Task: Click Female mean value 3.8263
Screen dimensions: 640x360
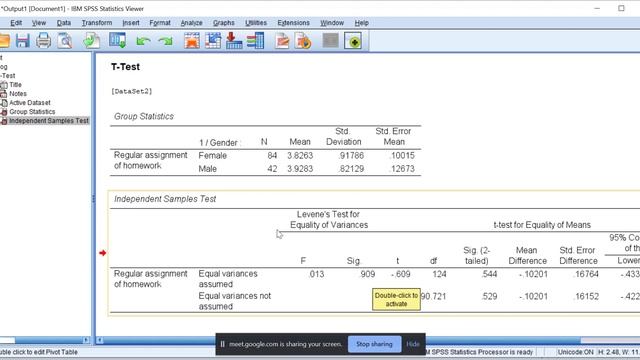Action: (x=300, y=156)
